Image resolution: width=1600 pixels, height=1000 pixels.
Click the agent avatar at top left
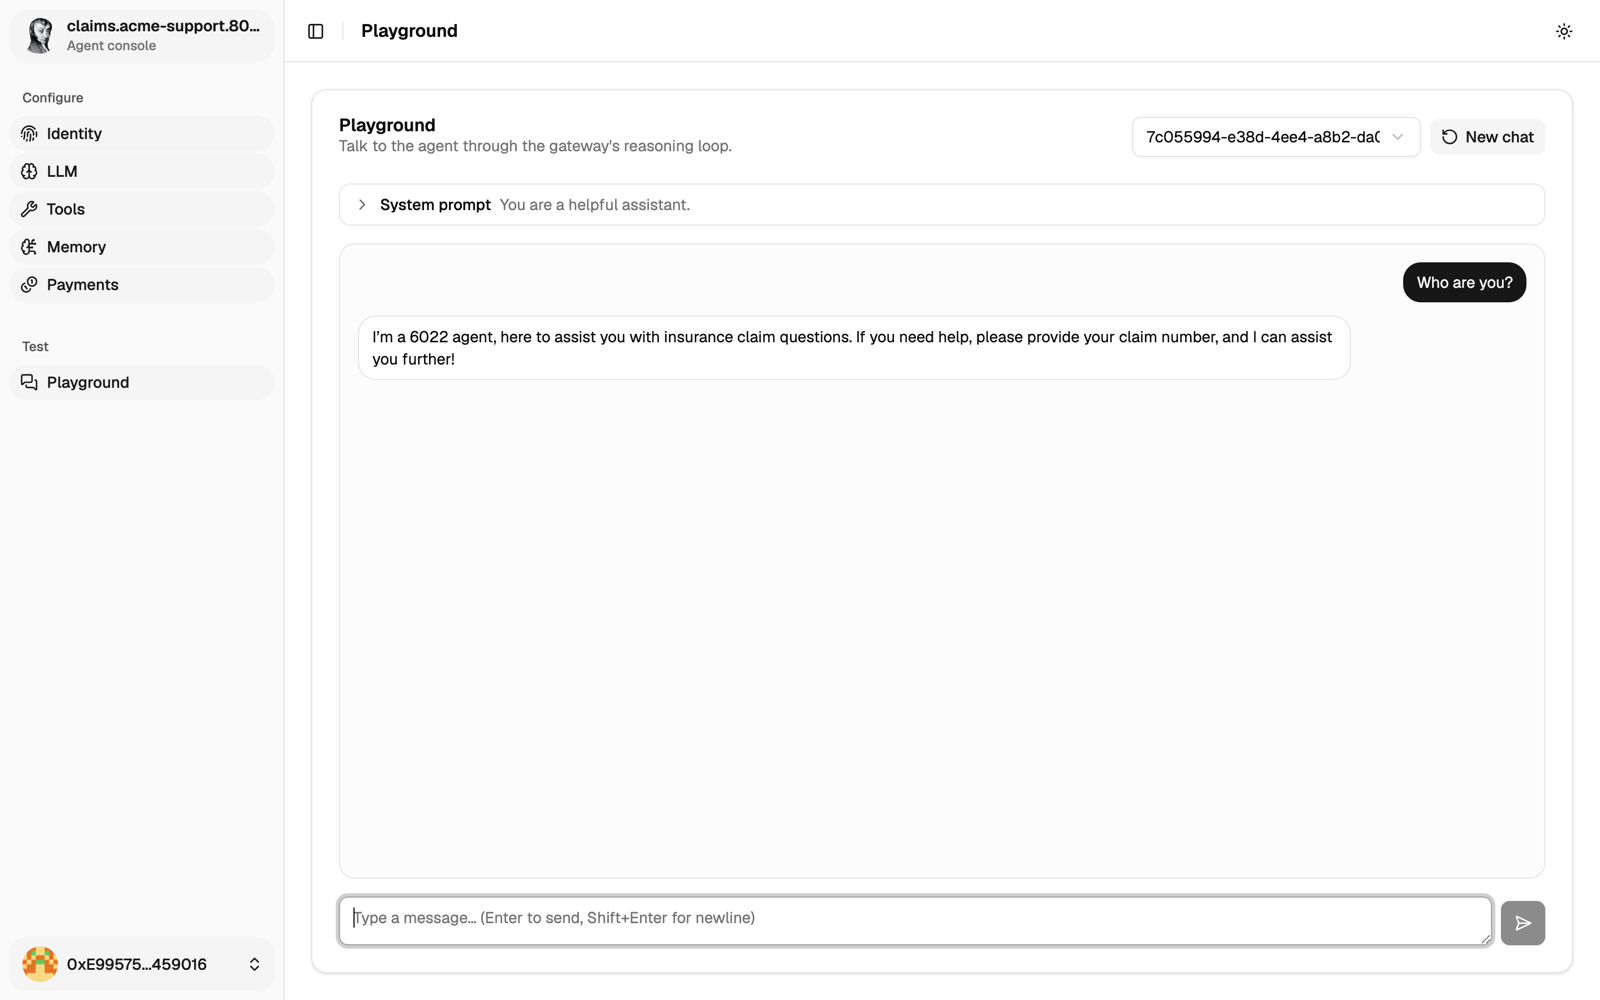pyautogui.click(x=40, y=35)
